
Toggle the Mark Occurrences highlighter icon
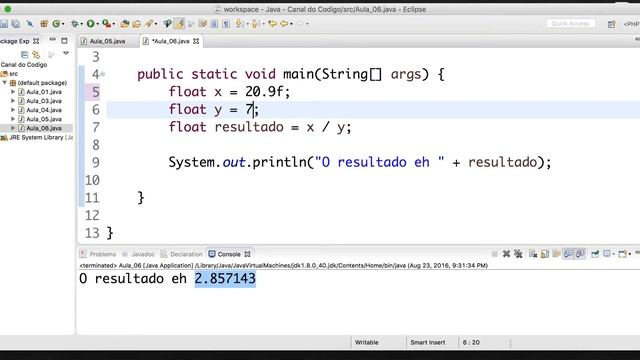click(x=179, y=24)
